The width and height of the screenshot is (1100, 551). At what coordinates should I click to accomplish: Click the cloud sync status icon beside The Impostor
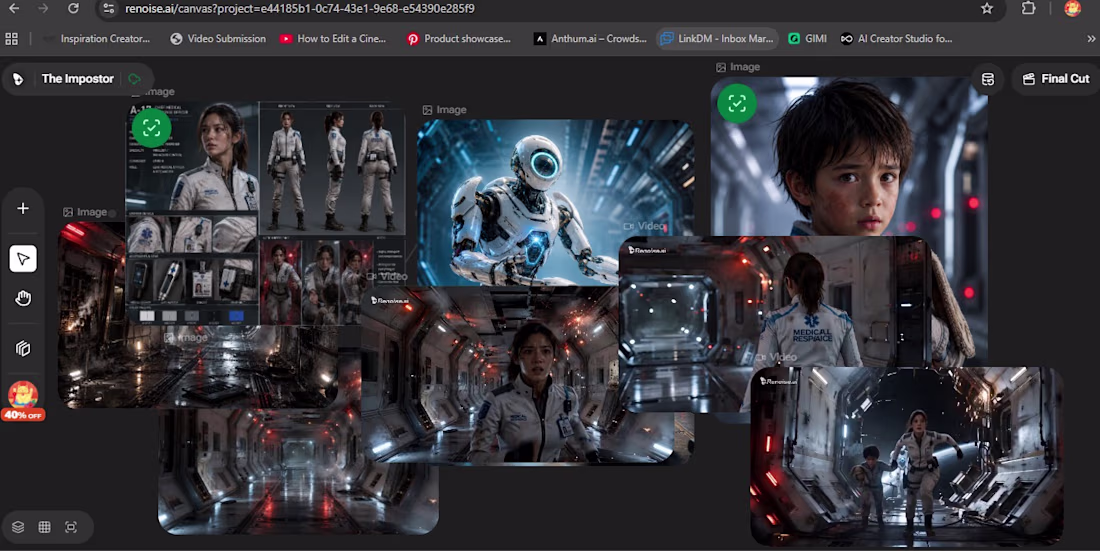click(135, 79)
